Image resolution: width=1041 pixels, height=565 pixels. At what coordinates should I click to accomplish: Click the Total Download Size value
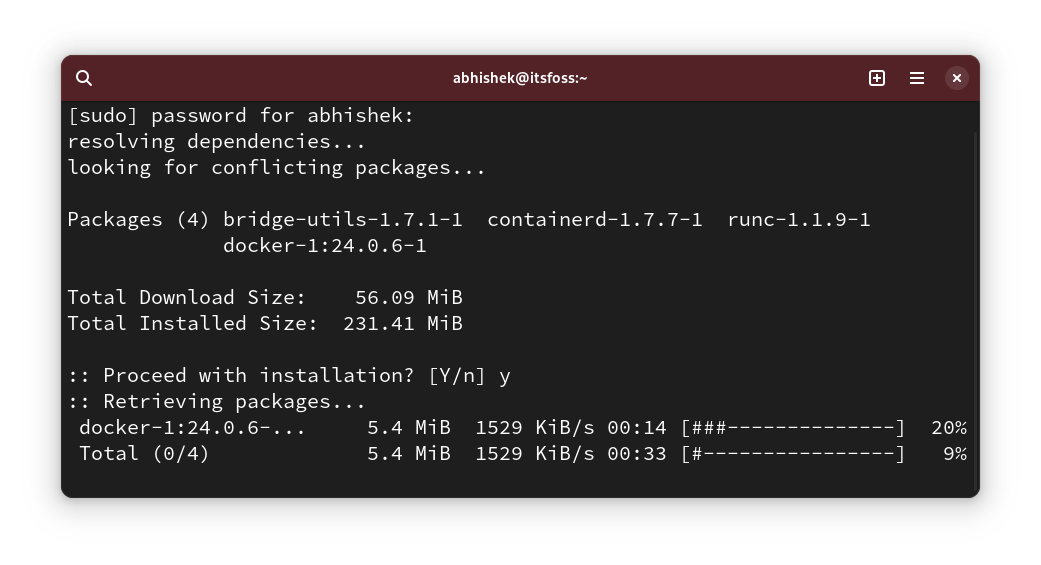click(408, 298)
